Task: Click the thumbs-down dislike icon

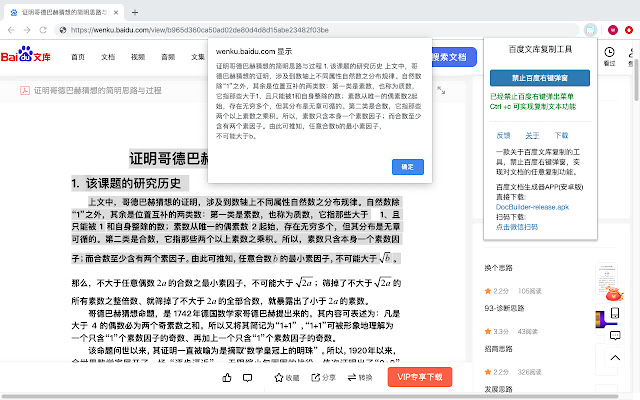Action: (x=247, y=377)
